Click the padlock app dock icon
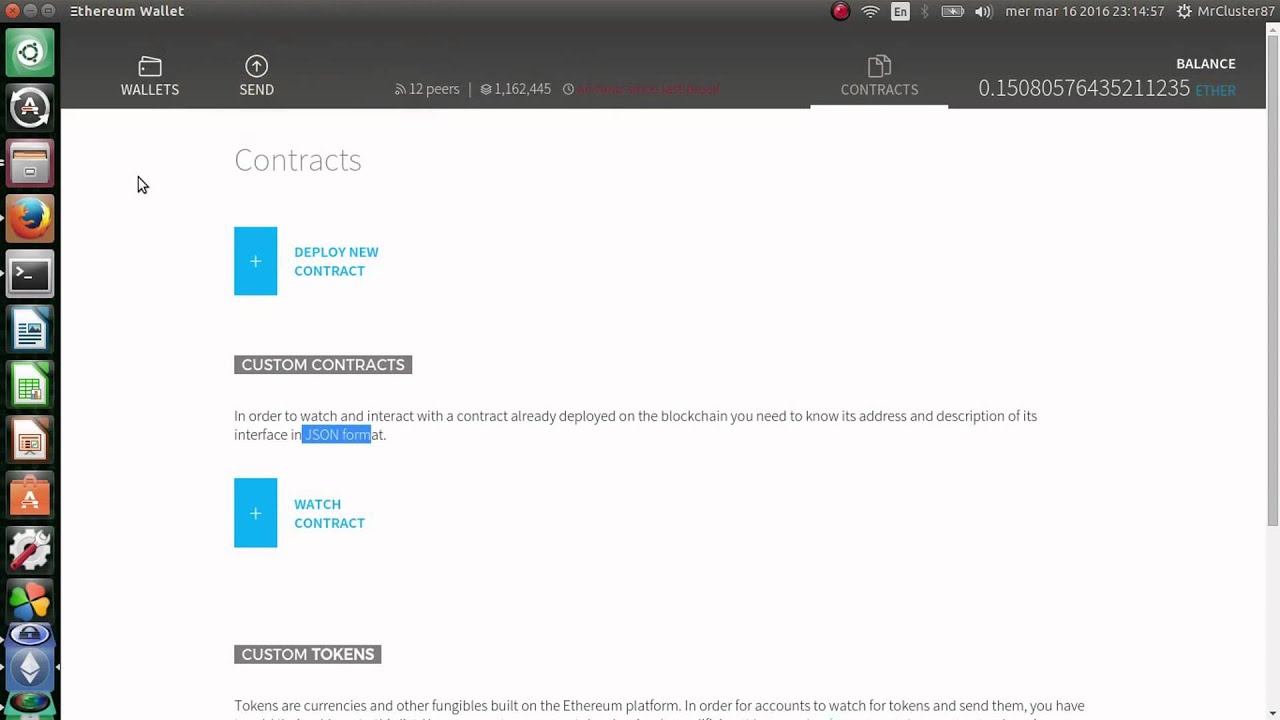1280x720 pixels. [30, 635]
